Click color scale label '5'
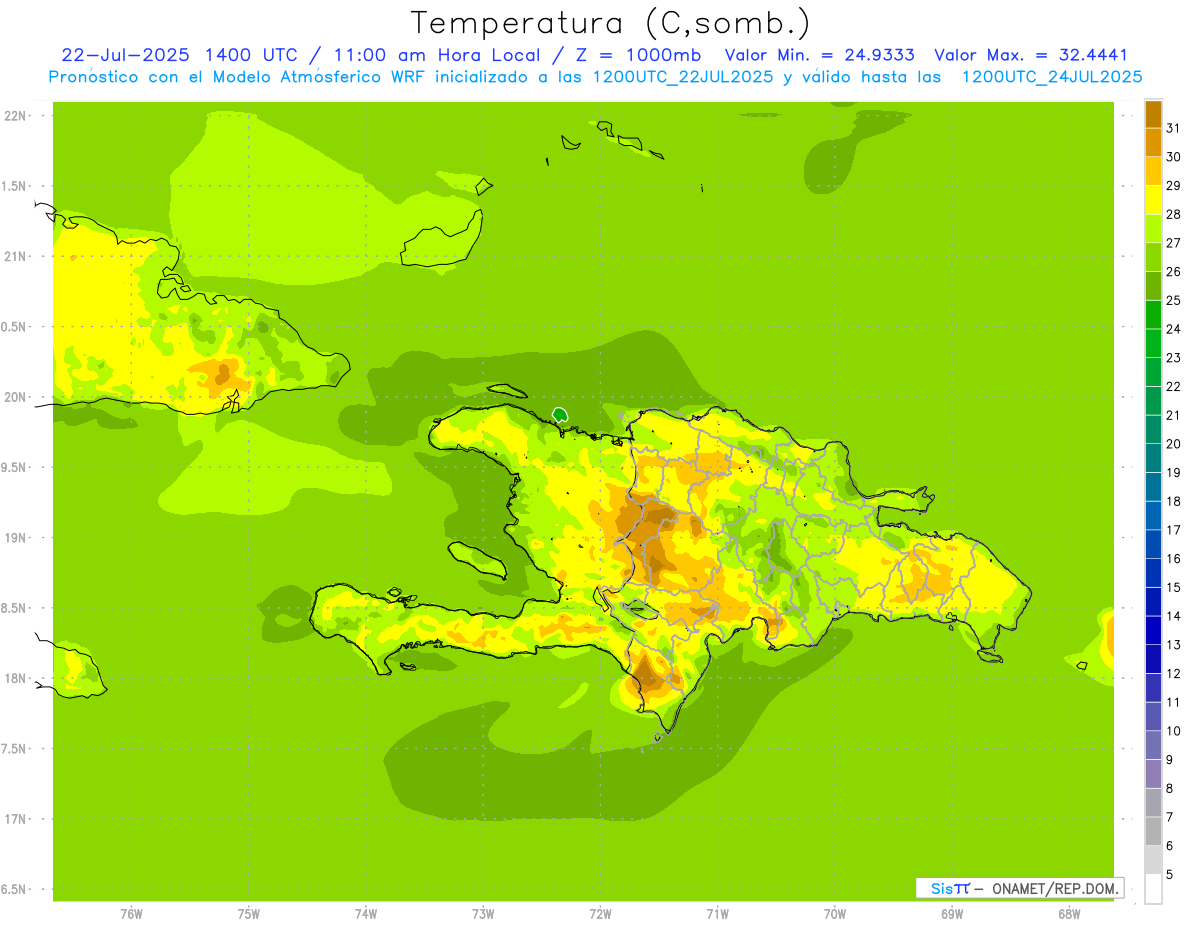 click(x=1171, y=875)
